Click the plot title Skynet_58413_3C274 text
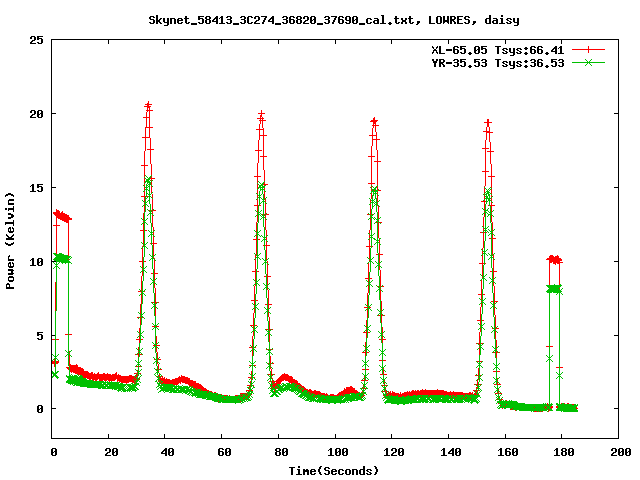The image size is (640, 480). 334,20
